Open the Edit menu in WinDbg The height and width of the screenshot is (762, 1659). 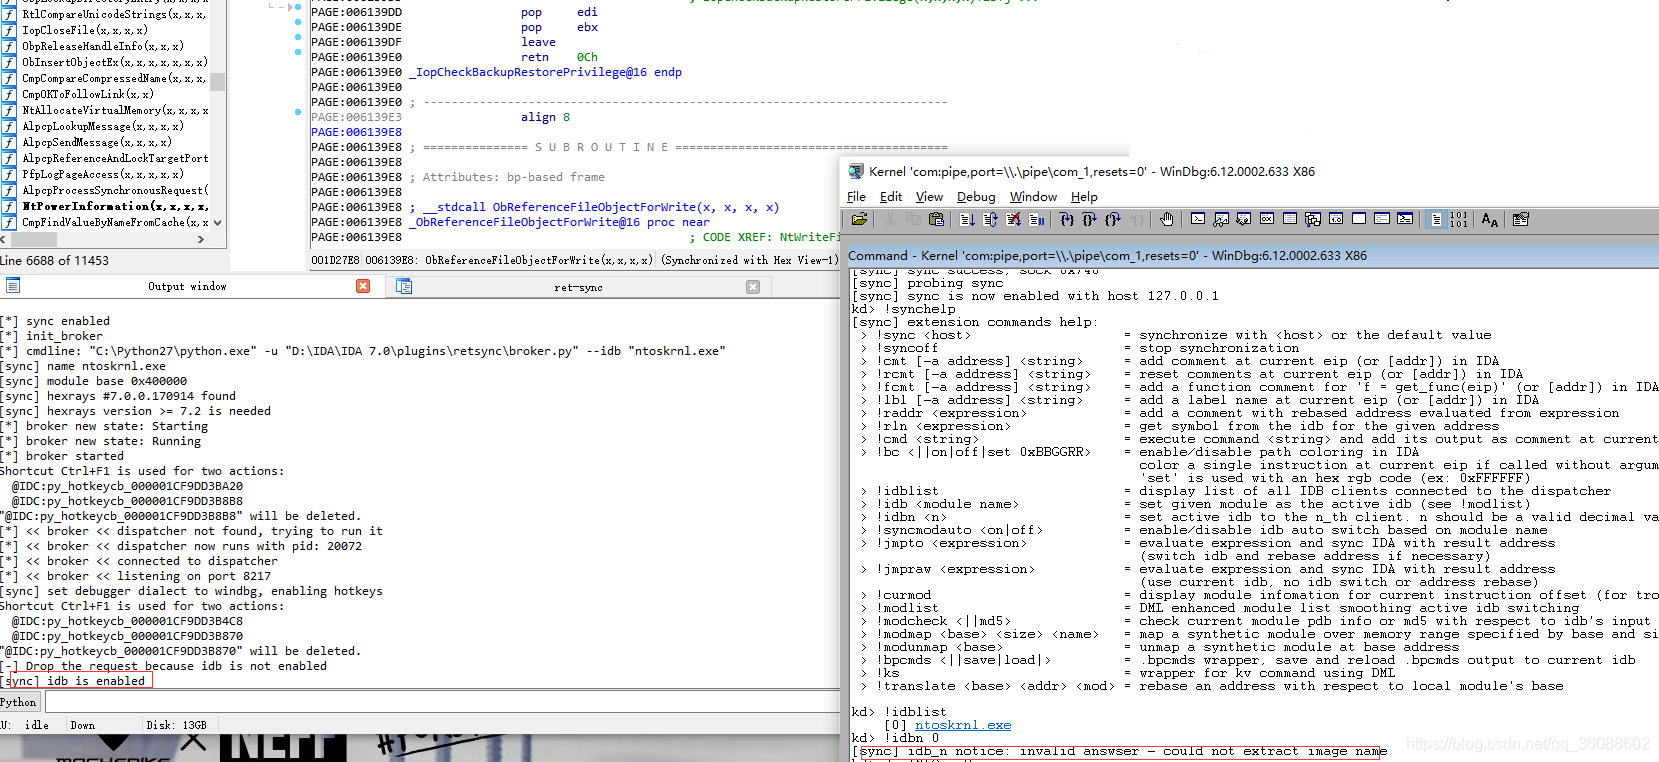pyautogui.click(x=891, y=197)
